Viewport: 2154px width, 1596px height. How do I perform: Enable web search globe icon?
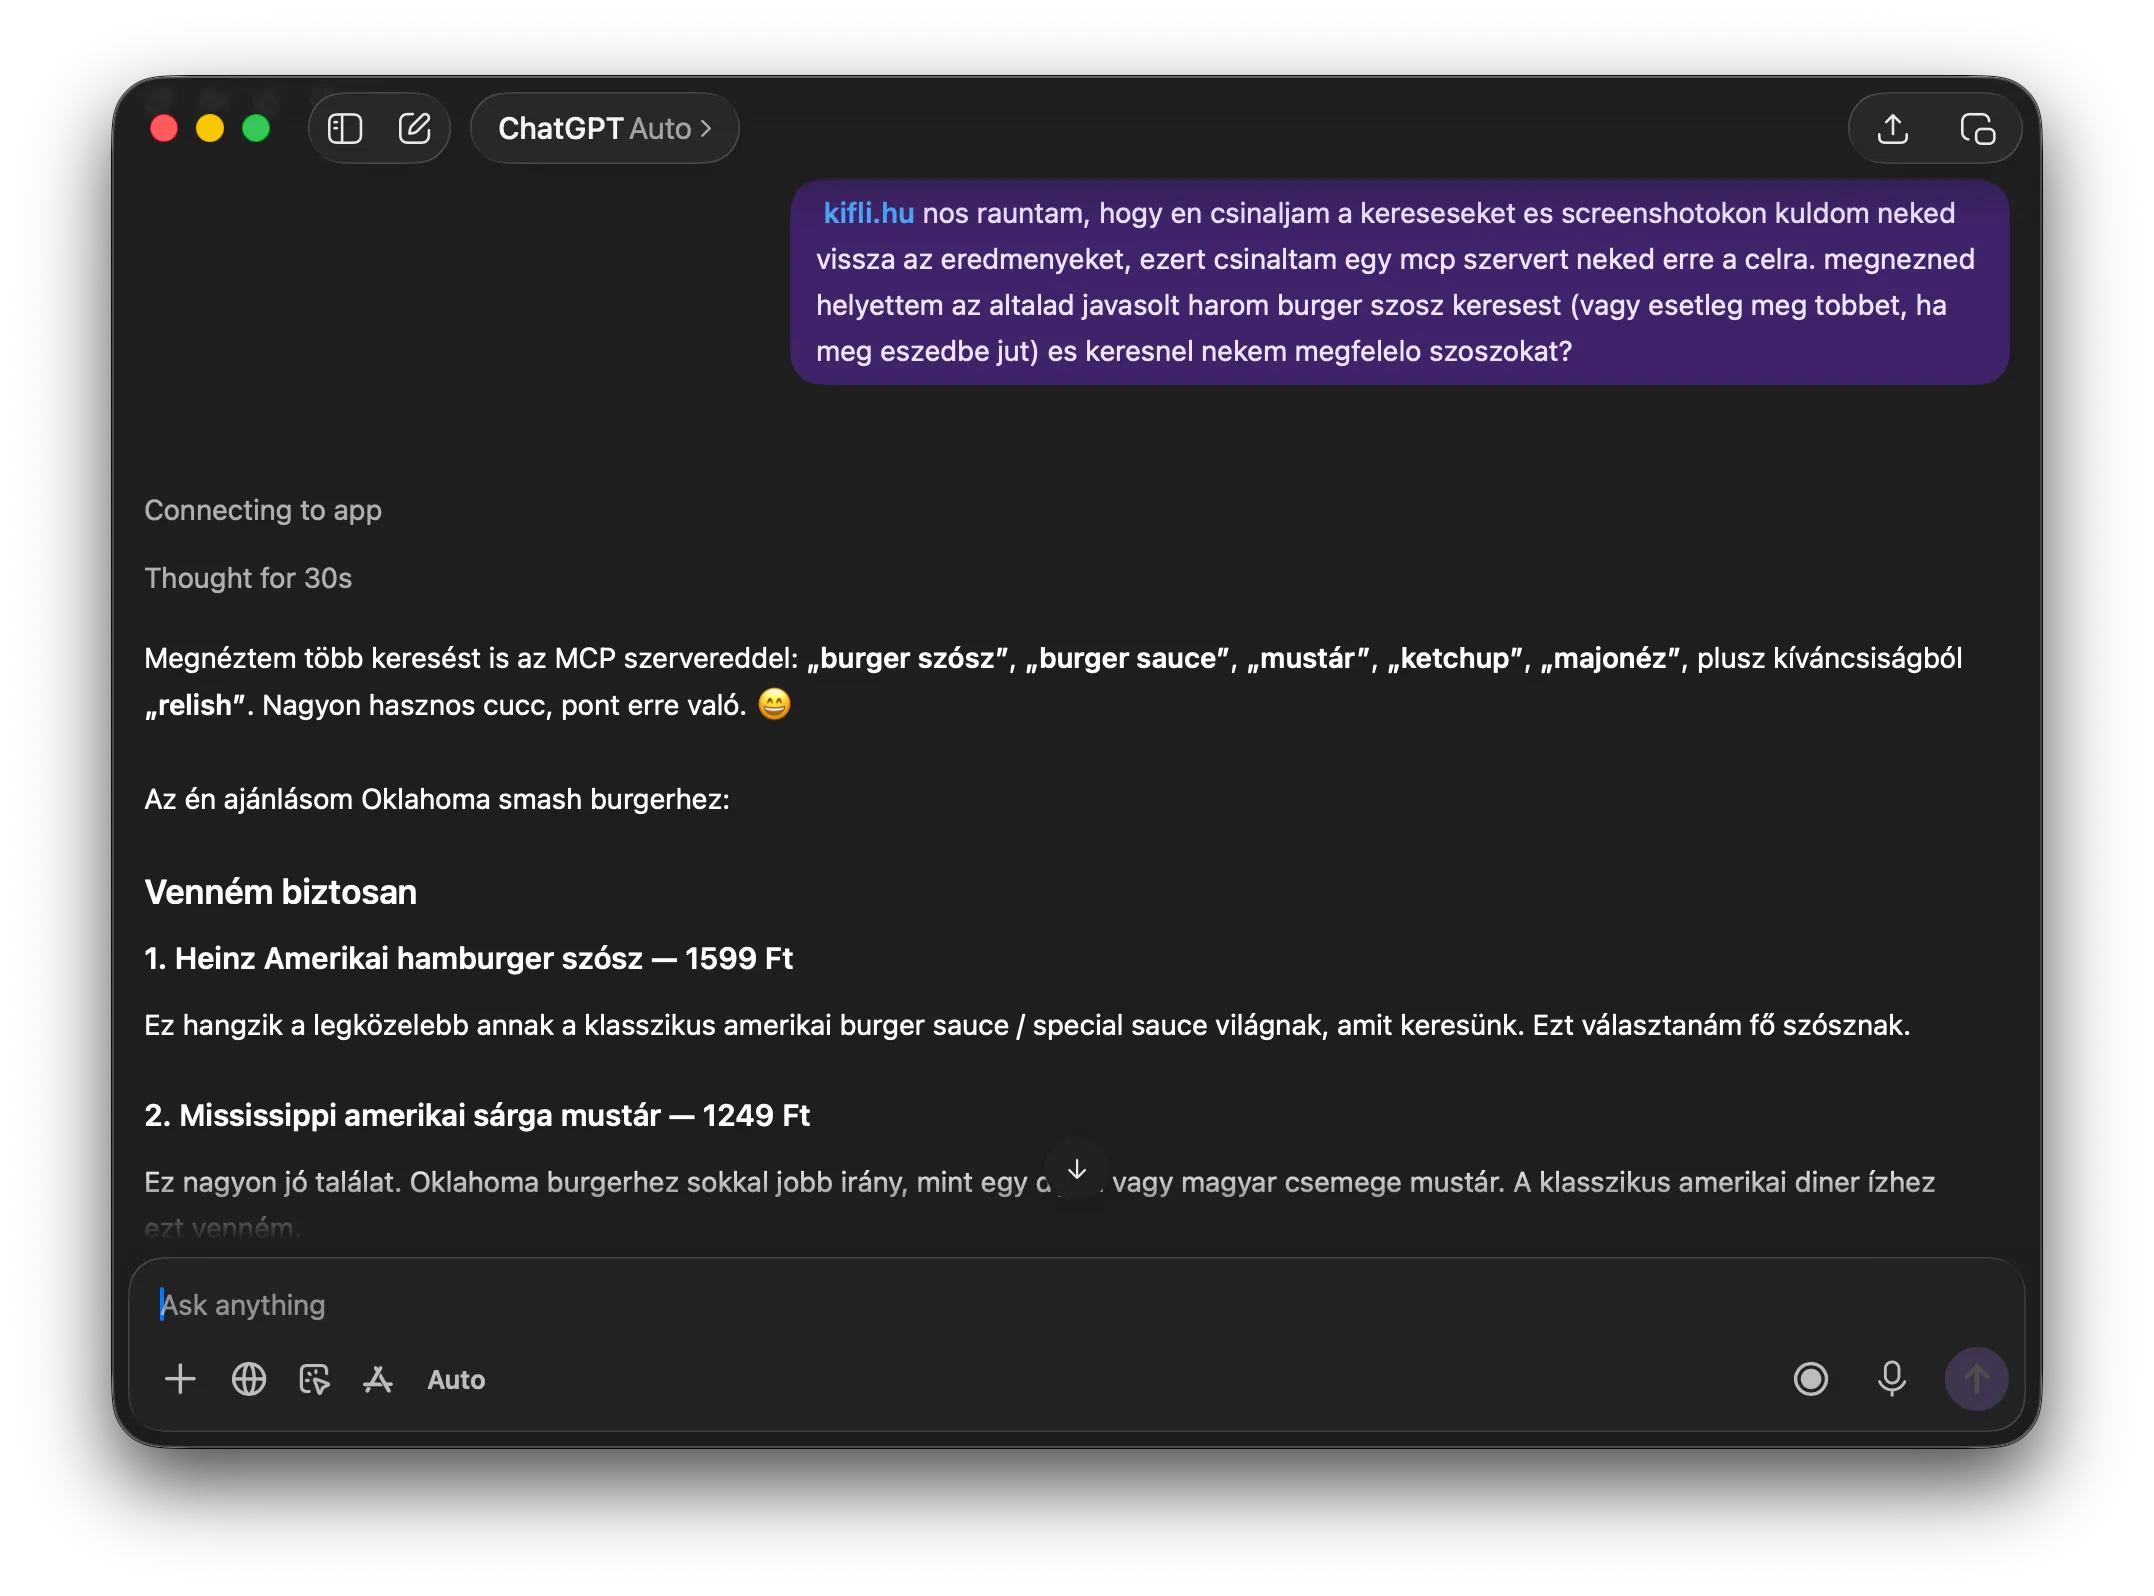249,1379
